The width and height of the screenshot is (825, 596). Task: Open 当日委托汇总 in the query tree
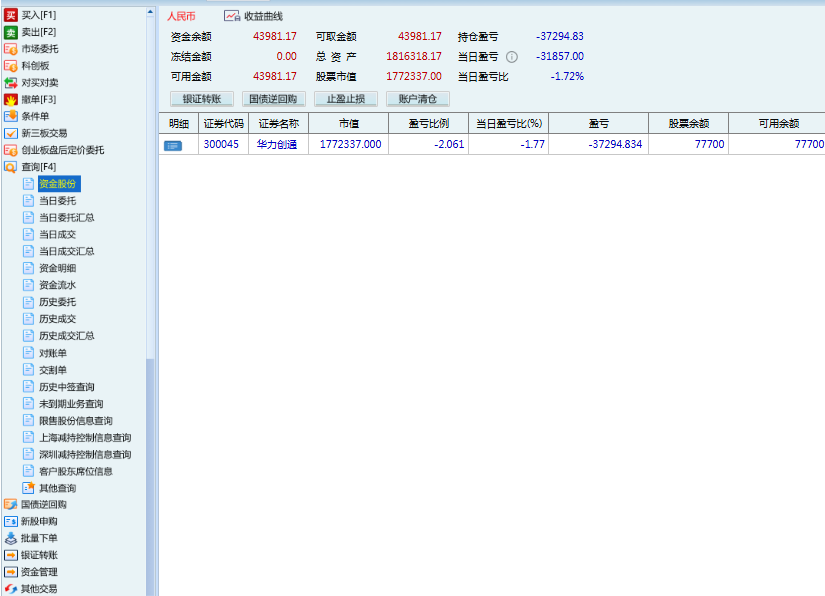(x=67, y=217)
